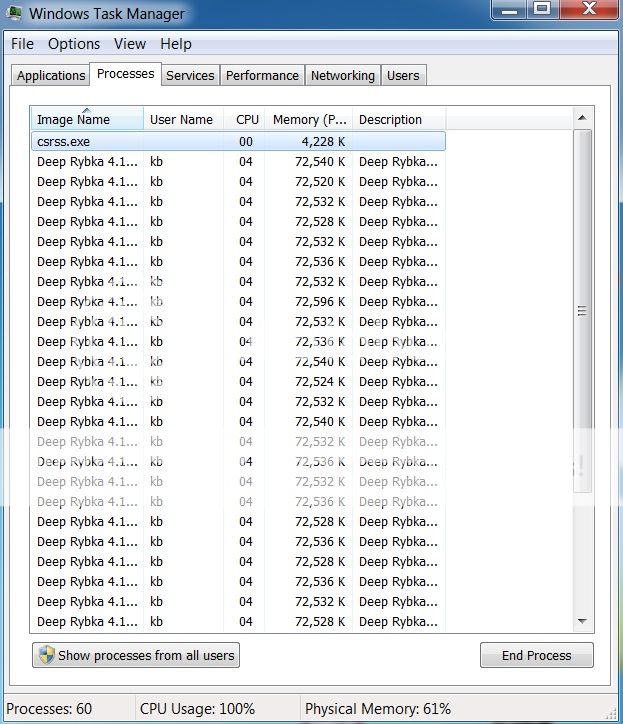Maximize the Task Manager window
This screenshot has height=724, width=623.
click(x=543, y=9)
